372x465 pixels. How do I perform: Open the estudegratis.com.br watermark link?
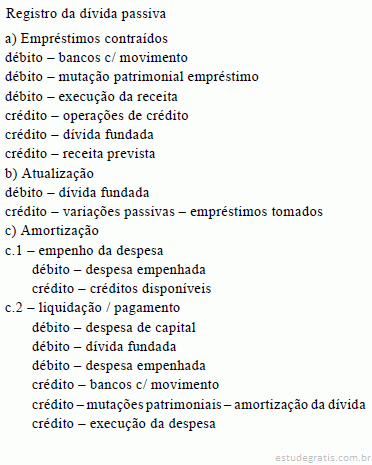click(323, 458)
